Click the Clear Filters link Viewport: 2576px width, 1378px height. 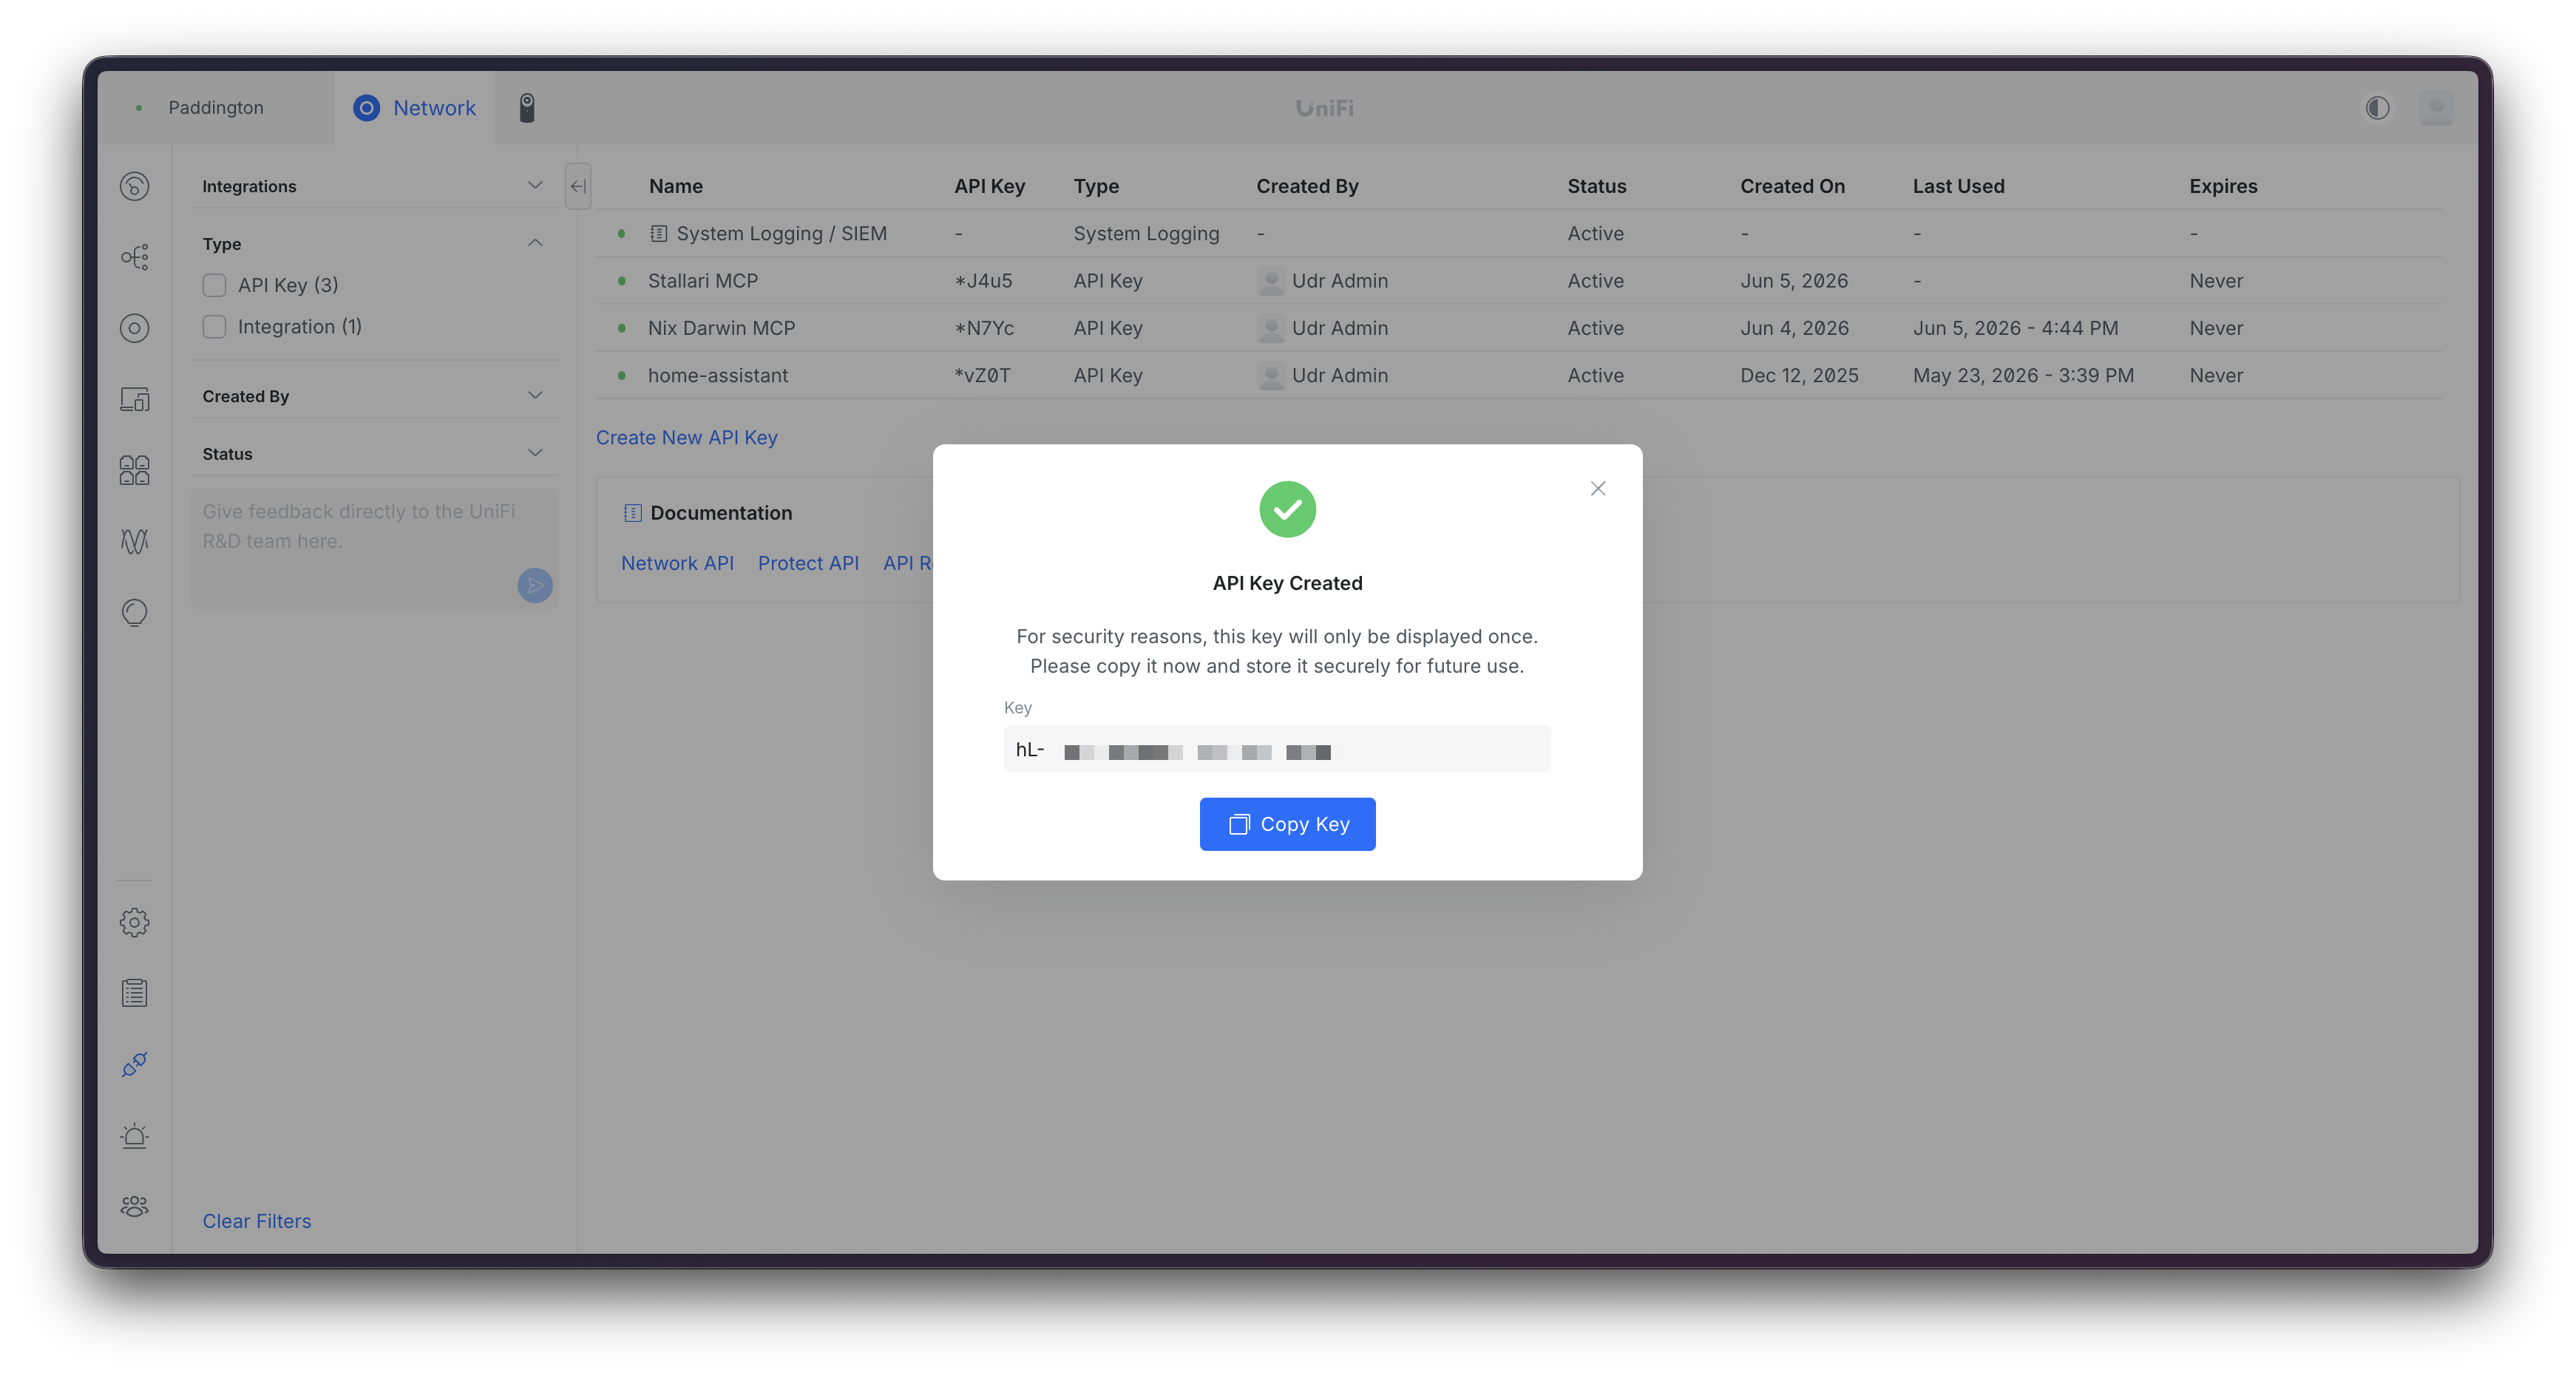point(257,1221)
